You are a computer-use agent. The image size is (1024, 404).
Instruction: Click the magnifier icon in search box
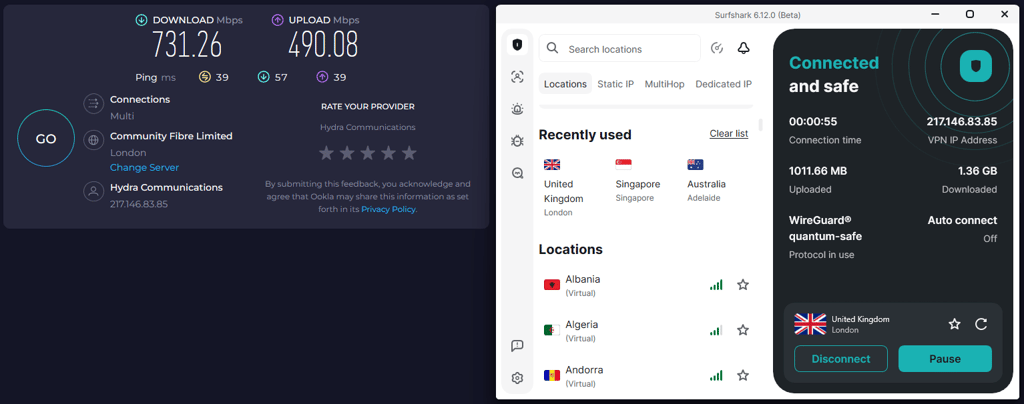click(552, 48)
